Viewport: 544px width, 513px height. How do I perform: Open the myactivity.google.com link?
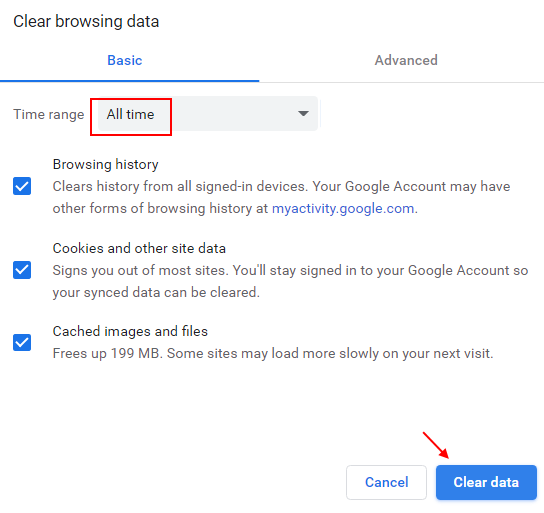pos(343,208)
